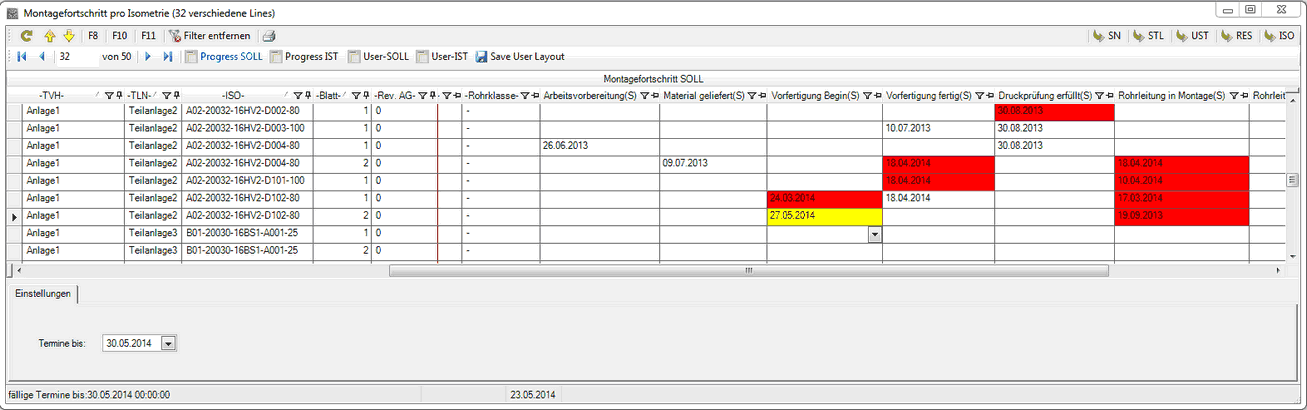Viewport: 1307px width, 410px height.
Task: Open the Termine bis date dropdown
Action: coord(167,344)
